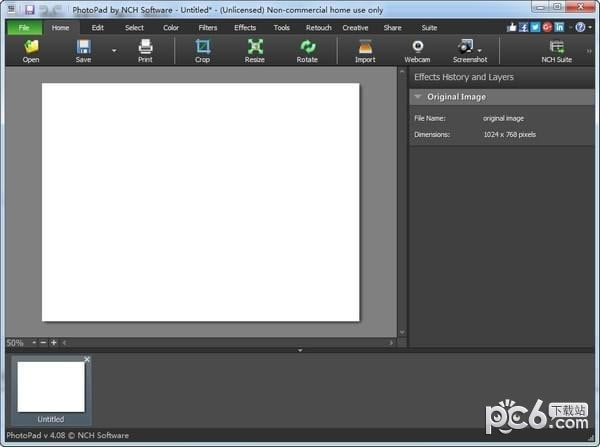Collapse the Original Image section
This screenshot has height=447, width=600.
coord(418,97)
